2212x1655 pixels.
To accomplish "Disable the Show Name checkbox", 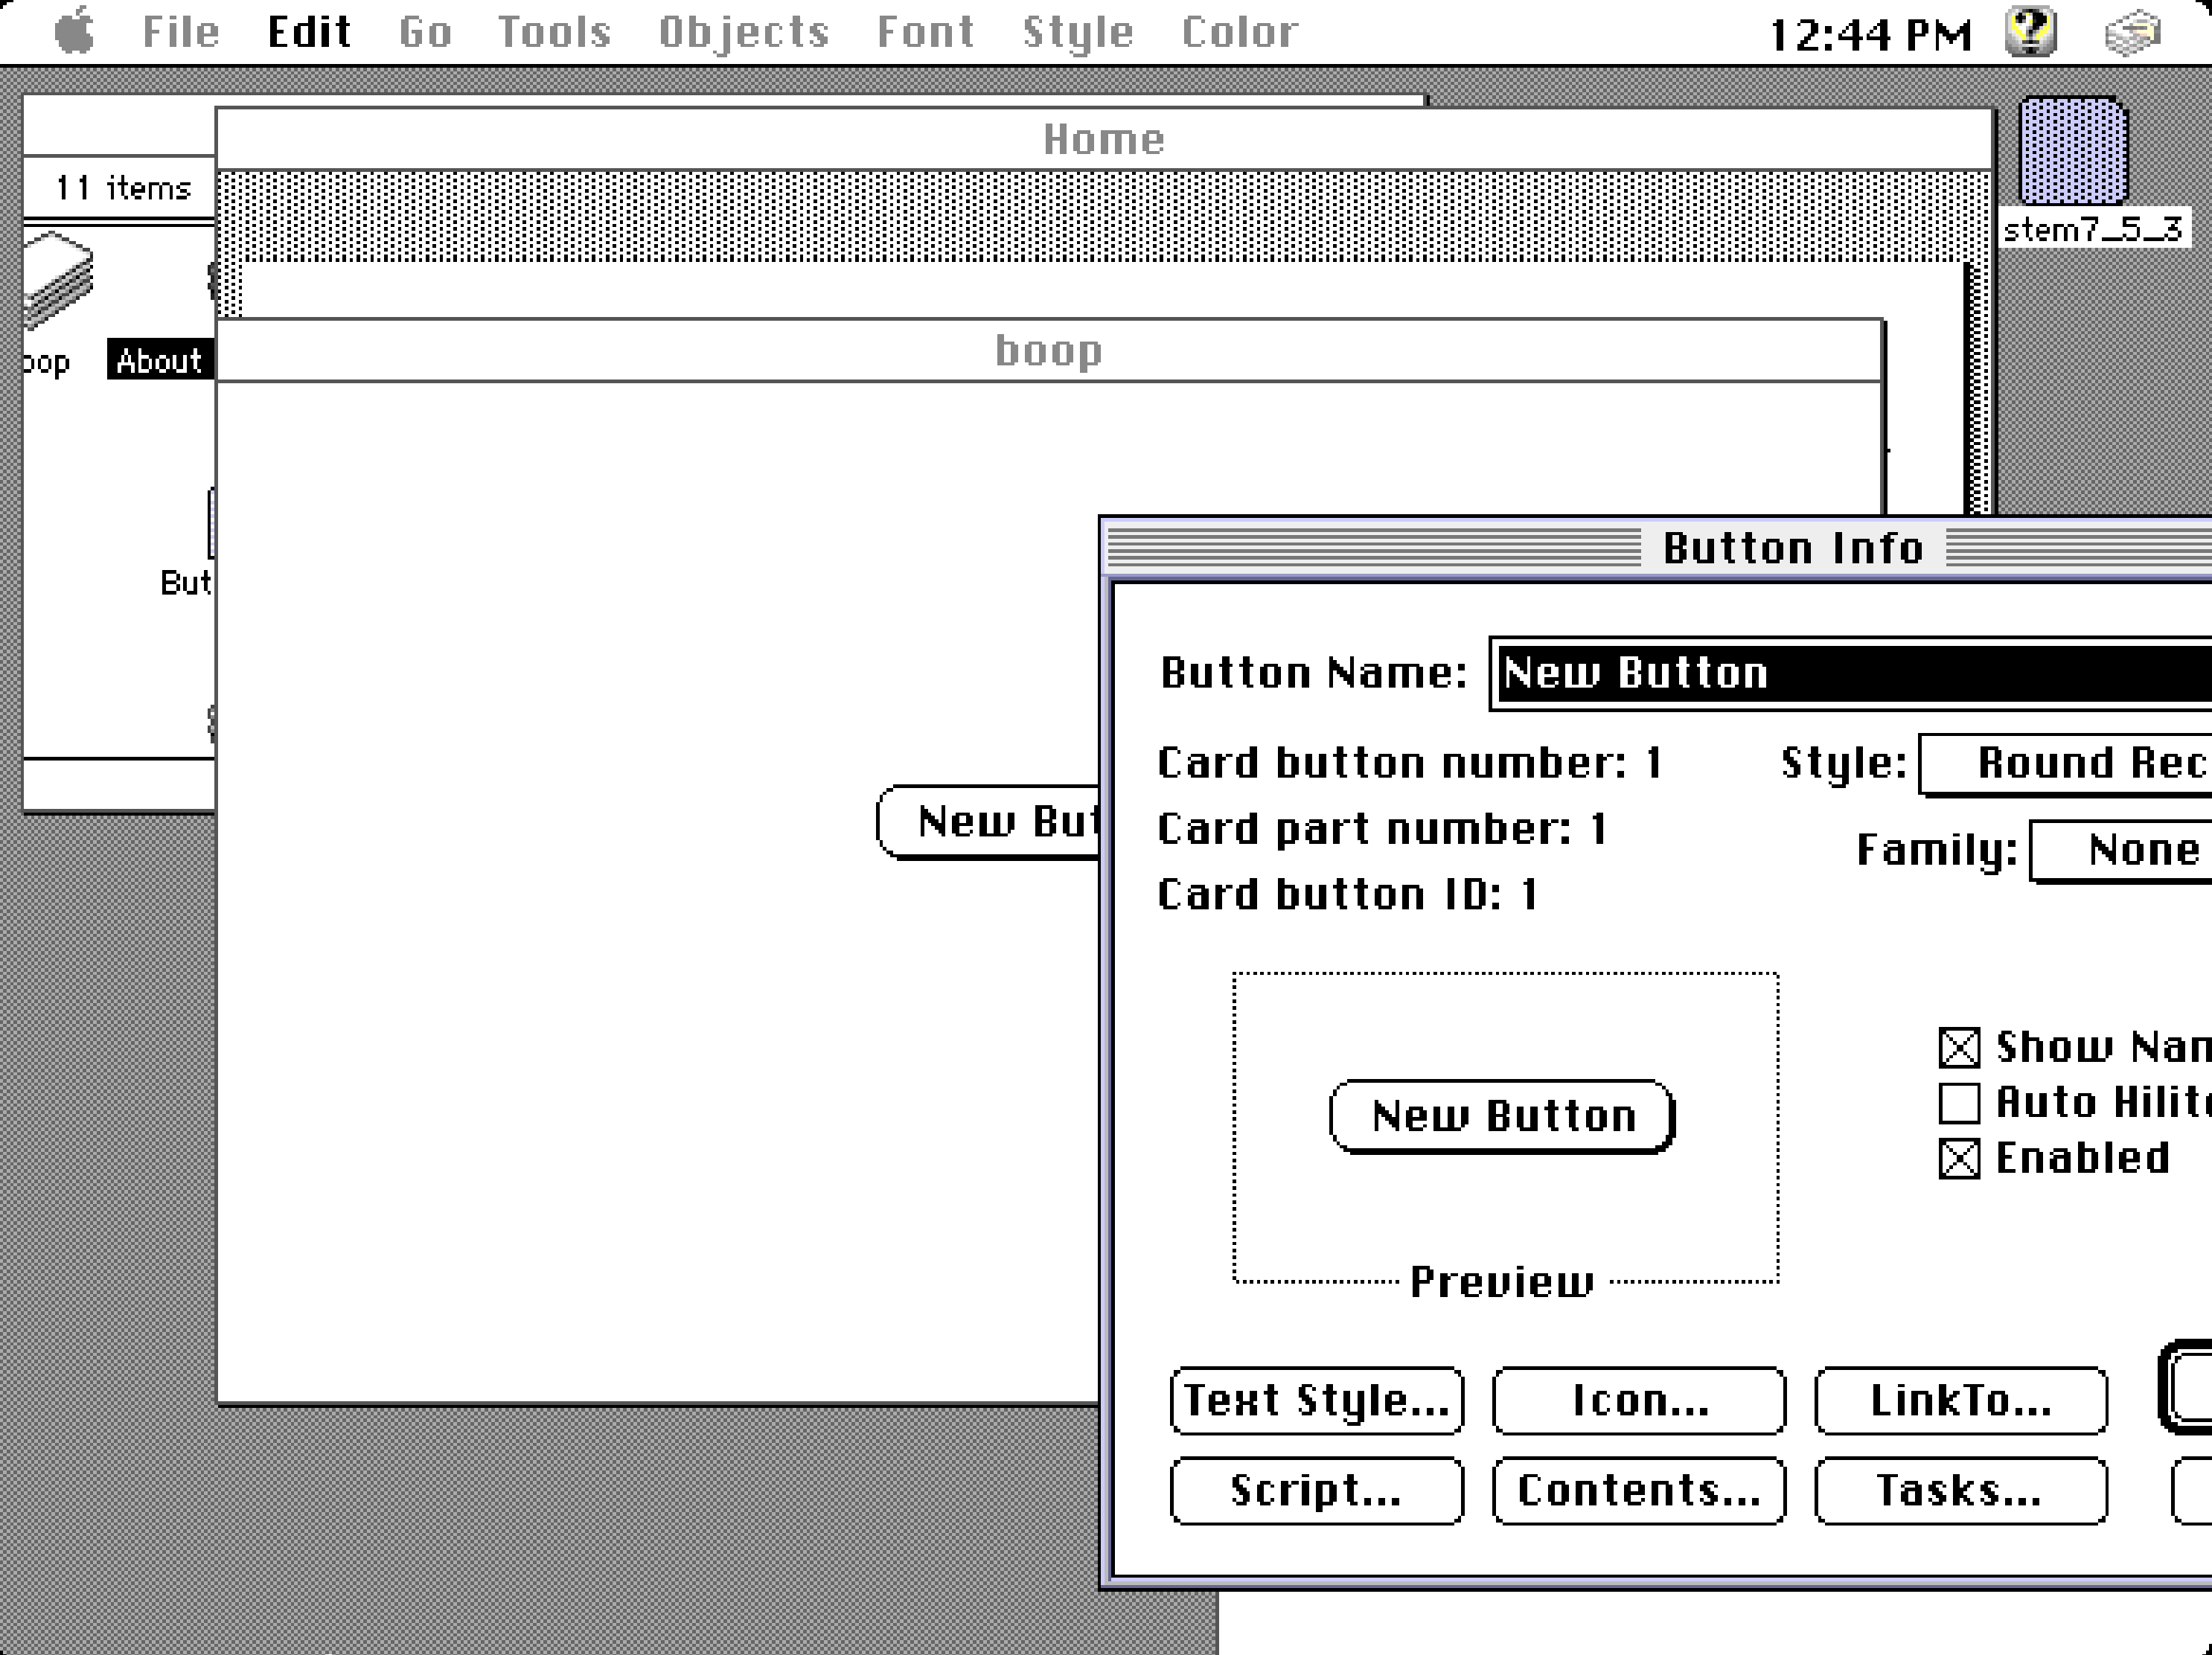I will 1958,1047.
